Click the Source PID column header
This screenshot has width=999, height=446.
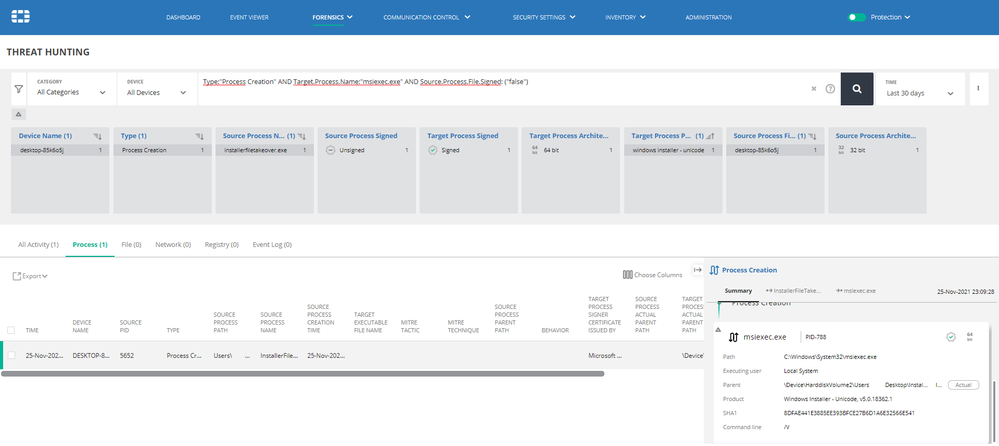(131, 326)
